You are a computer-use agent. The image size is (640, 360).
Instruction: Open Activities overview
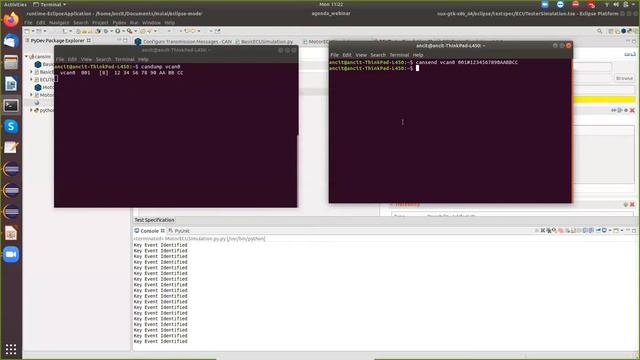[x=15, y=4]
